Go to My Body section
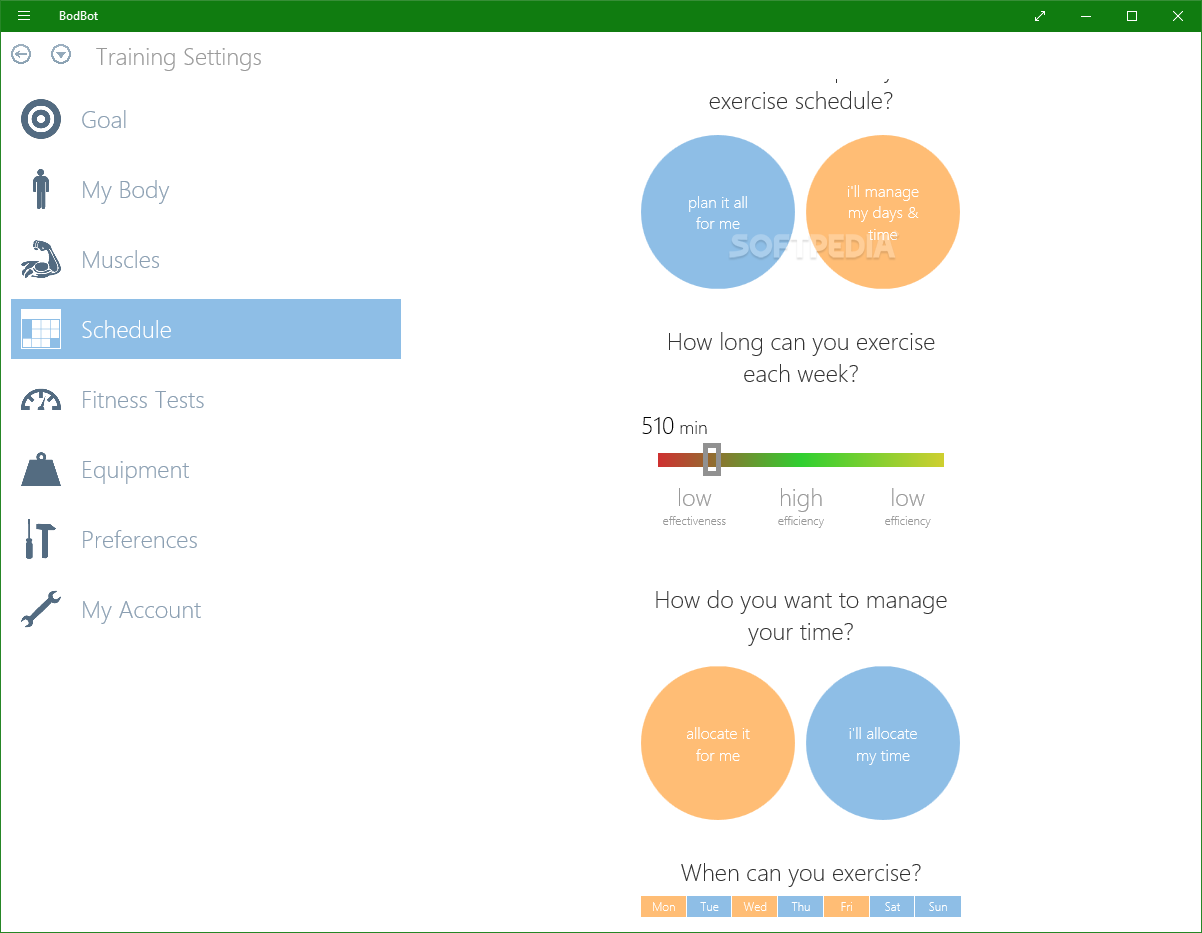Viewport: 1202px width, 933px height. pos(206,189)
